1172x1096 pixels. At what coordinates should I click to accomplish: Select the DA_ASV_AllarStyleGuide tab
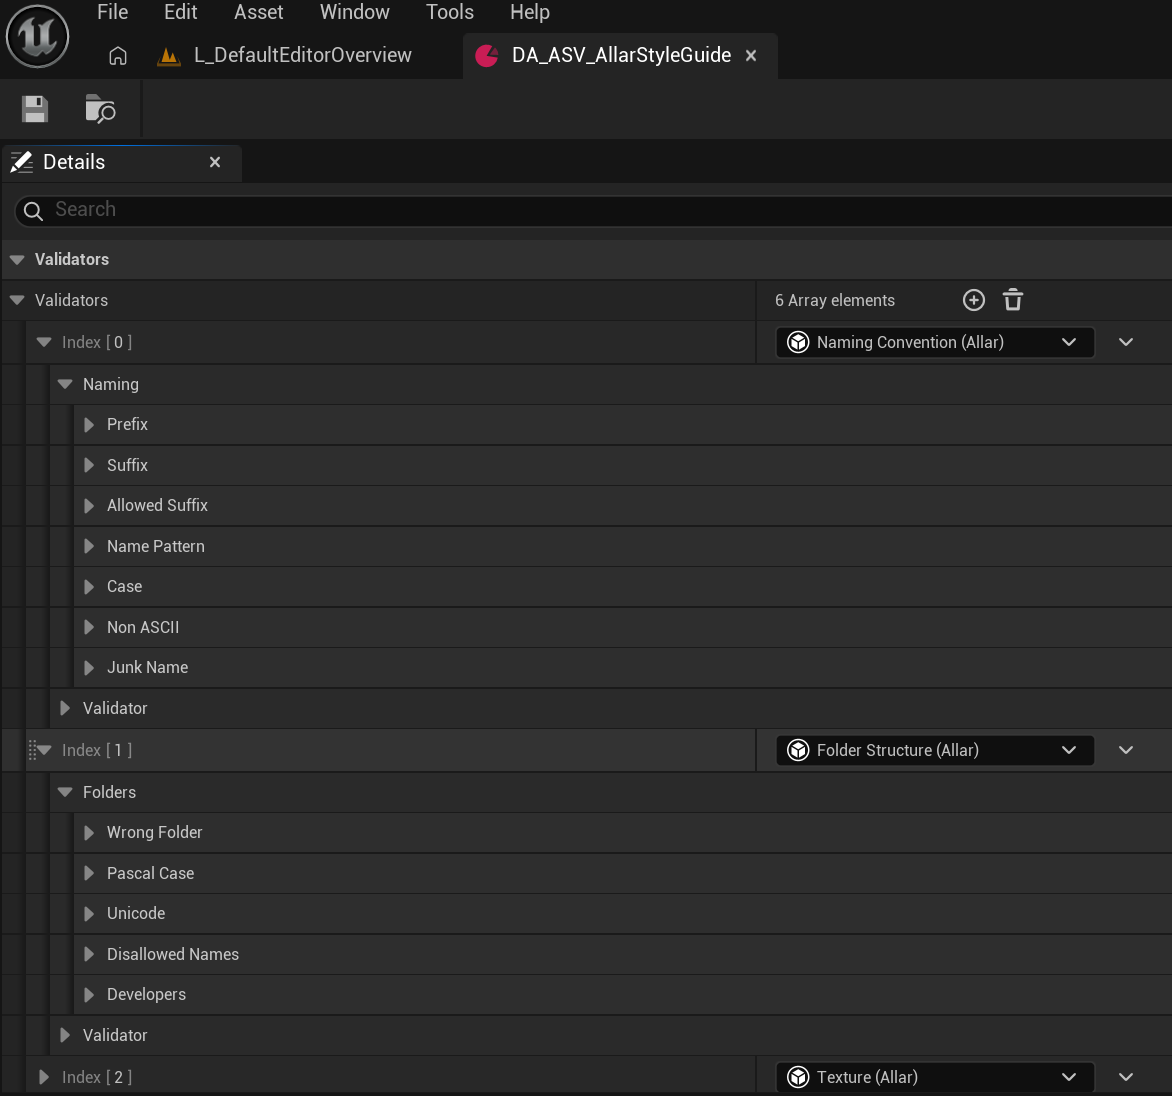(x=620, y=56)
